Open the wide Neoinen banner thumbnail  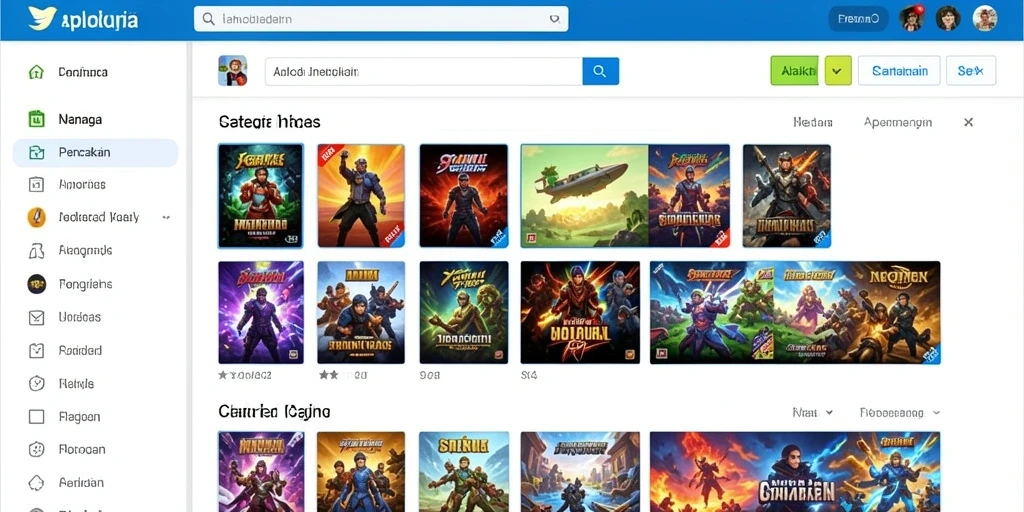pos(795,312)
